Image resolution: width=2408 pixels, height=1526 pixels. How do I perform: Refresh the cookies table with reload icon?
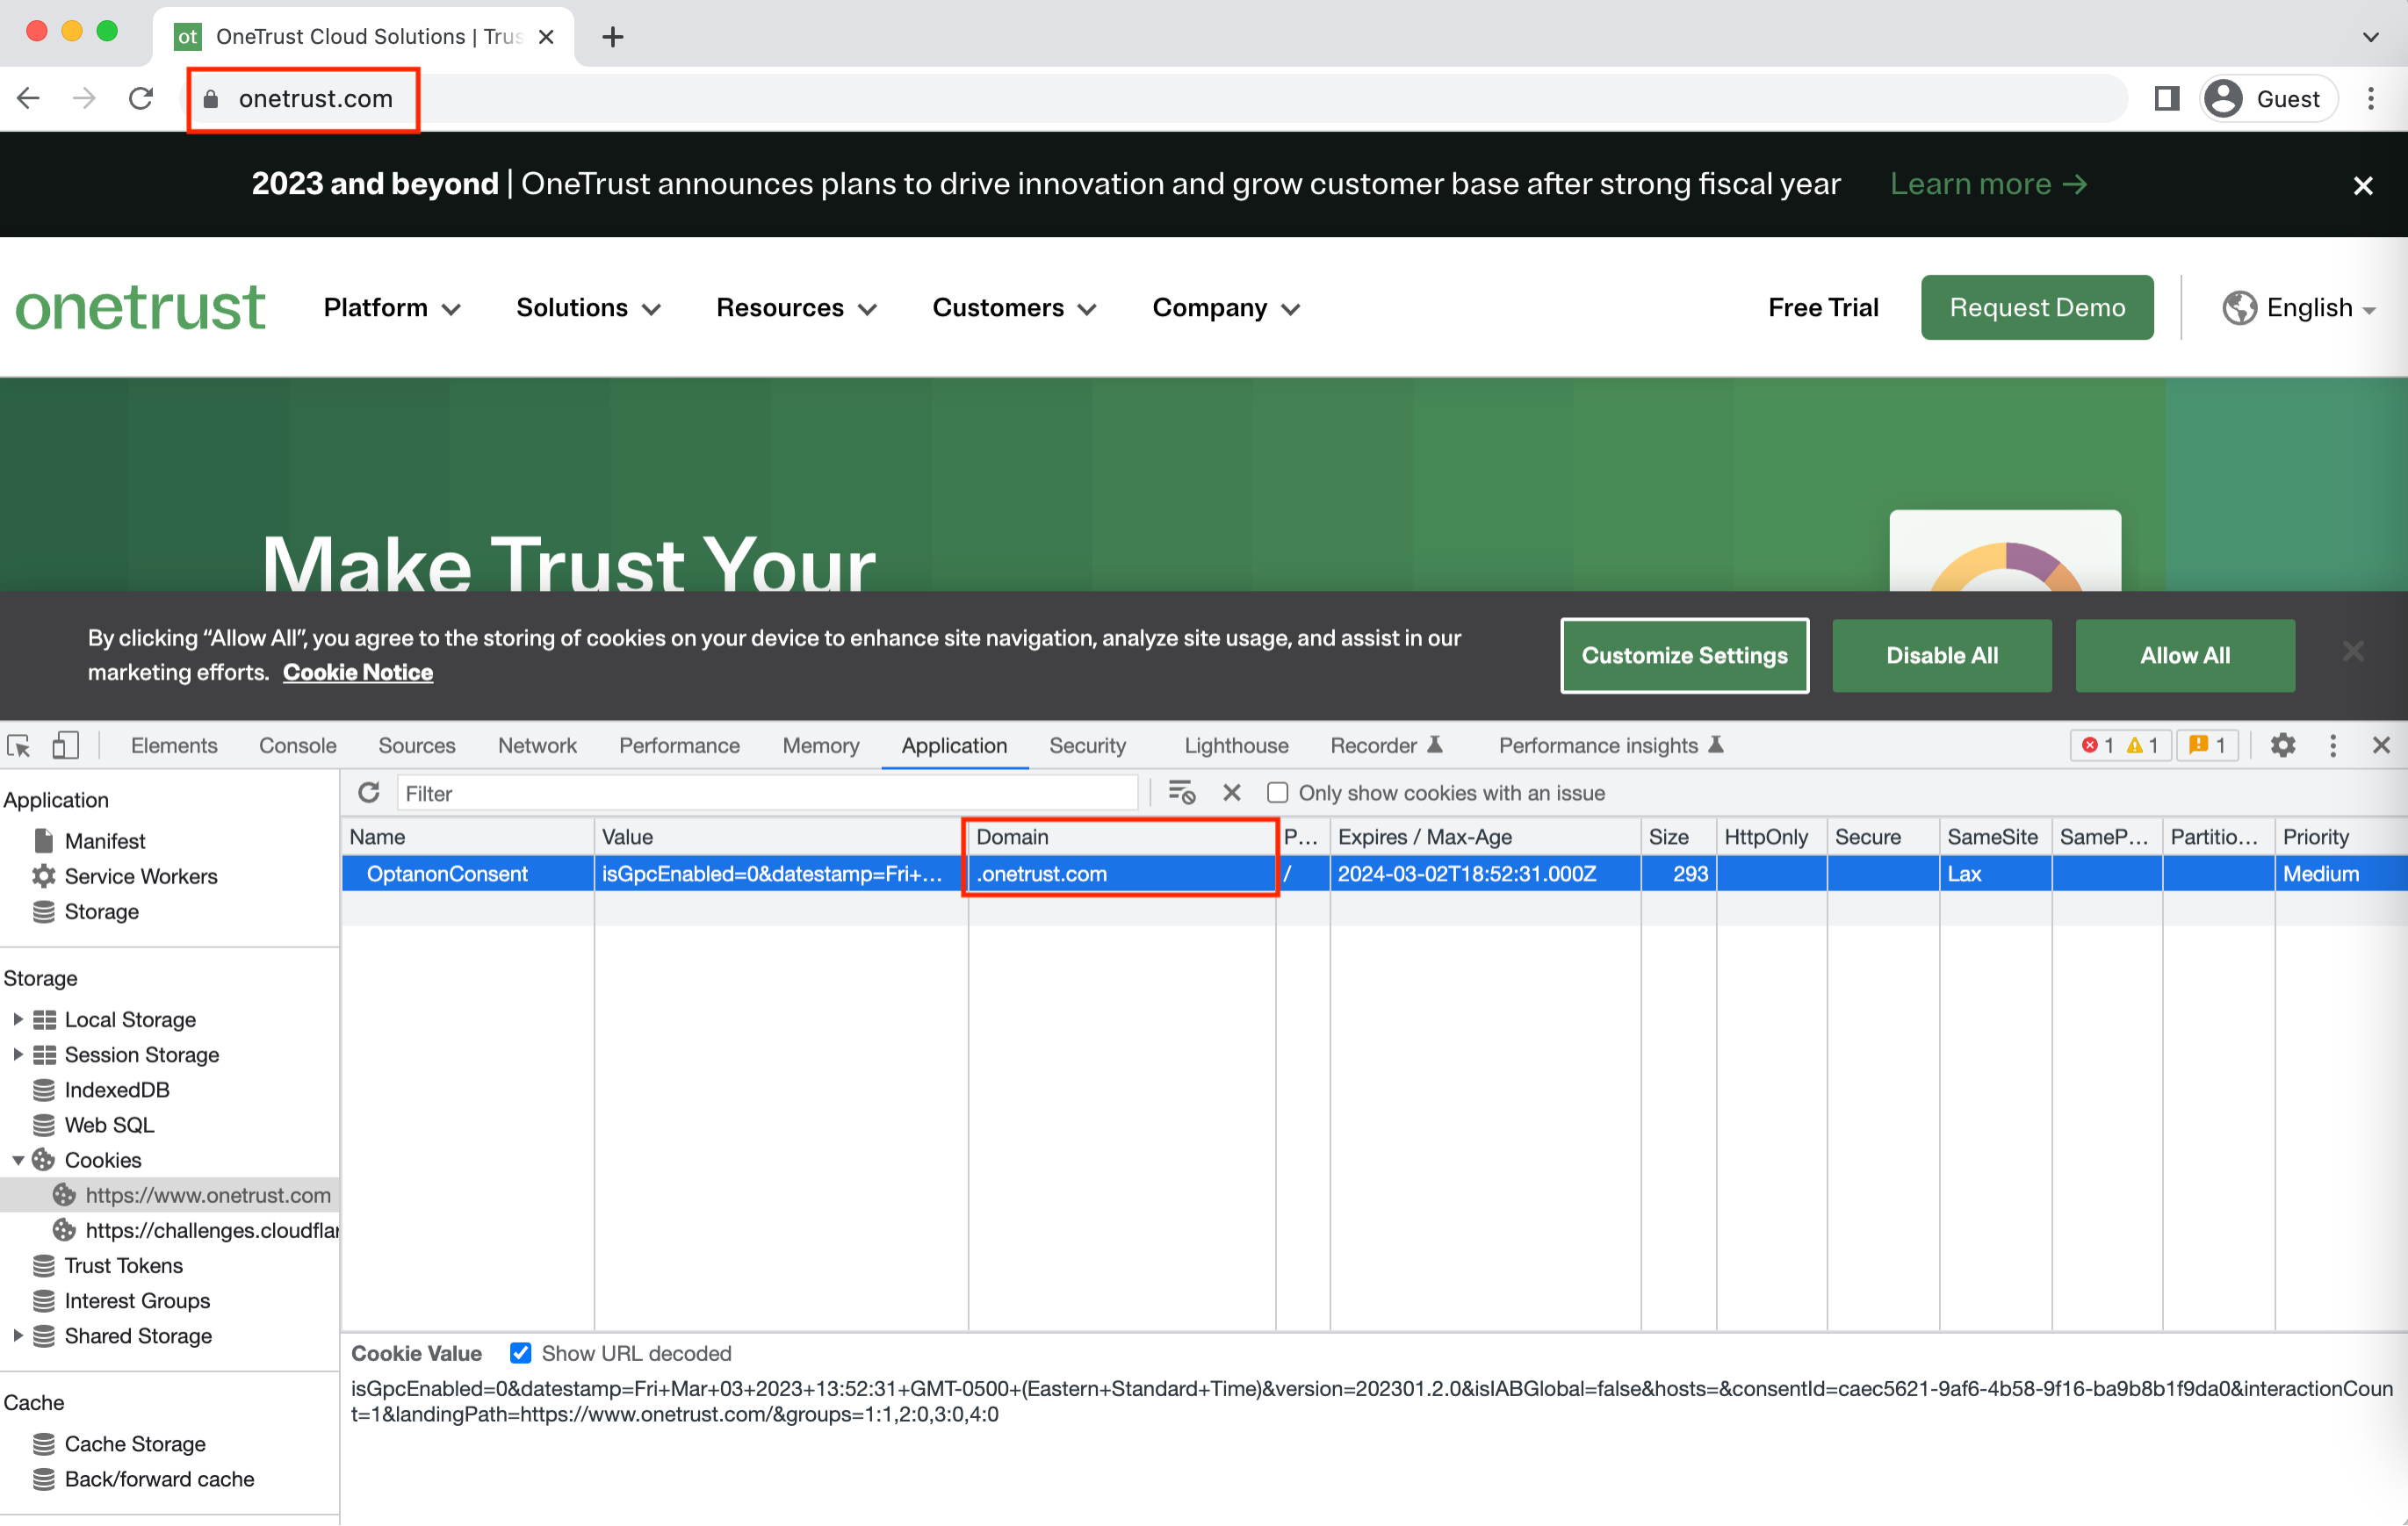369,793
